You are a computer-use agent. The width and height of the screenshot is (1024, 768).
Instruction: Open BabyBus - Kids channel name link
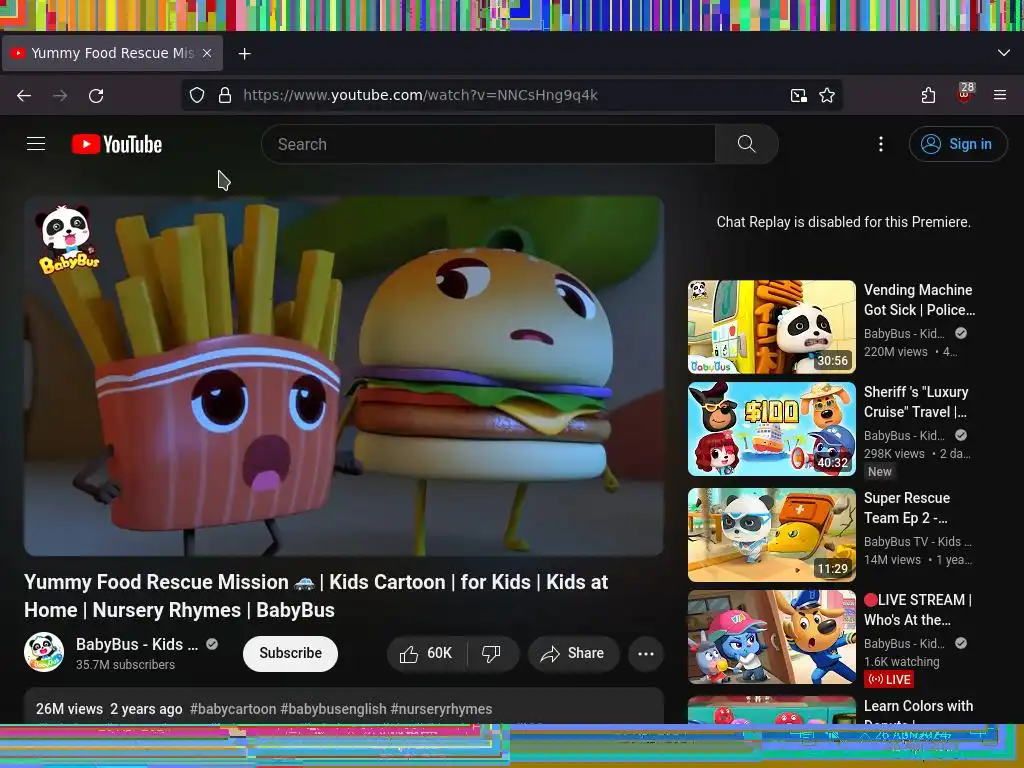click(x=136, y=645)
